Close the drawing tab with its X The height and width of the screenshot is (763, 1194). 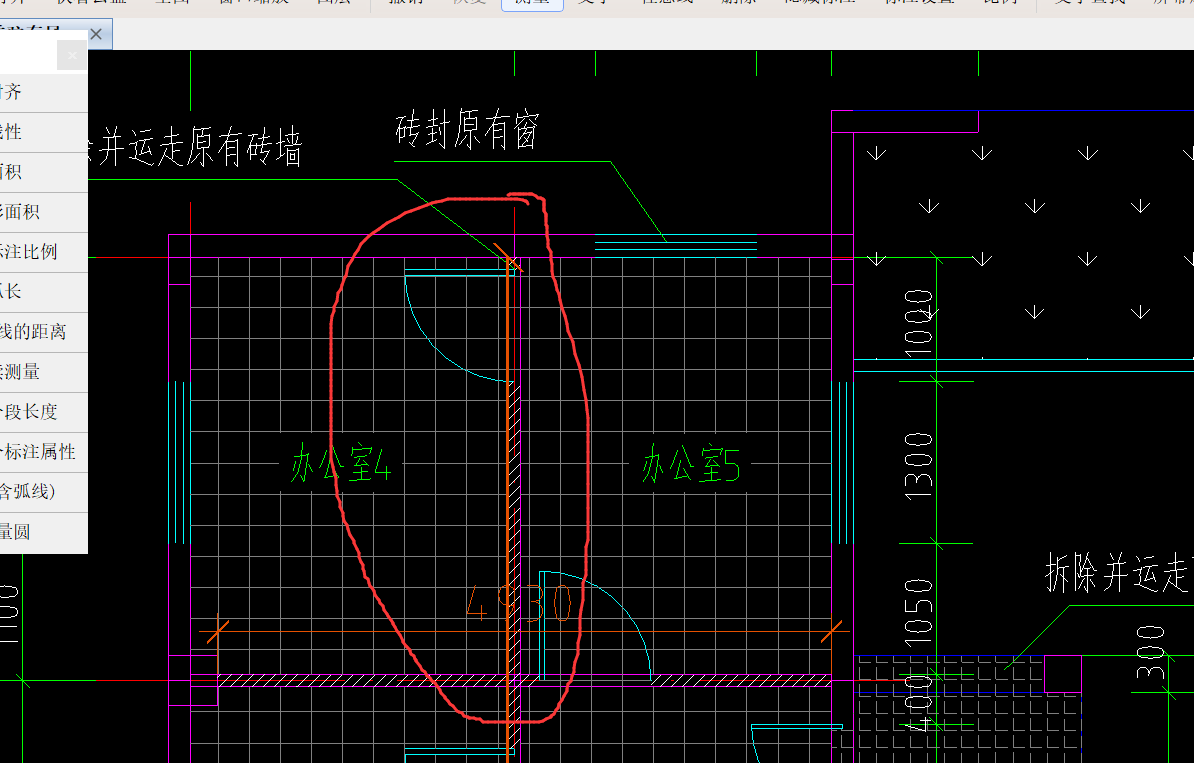point(96,34)
